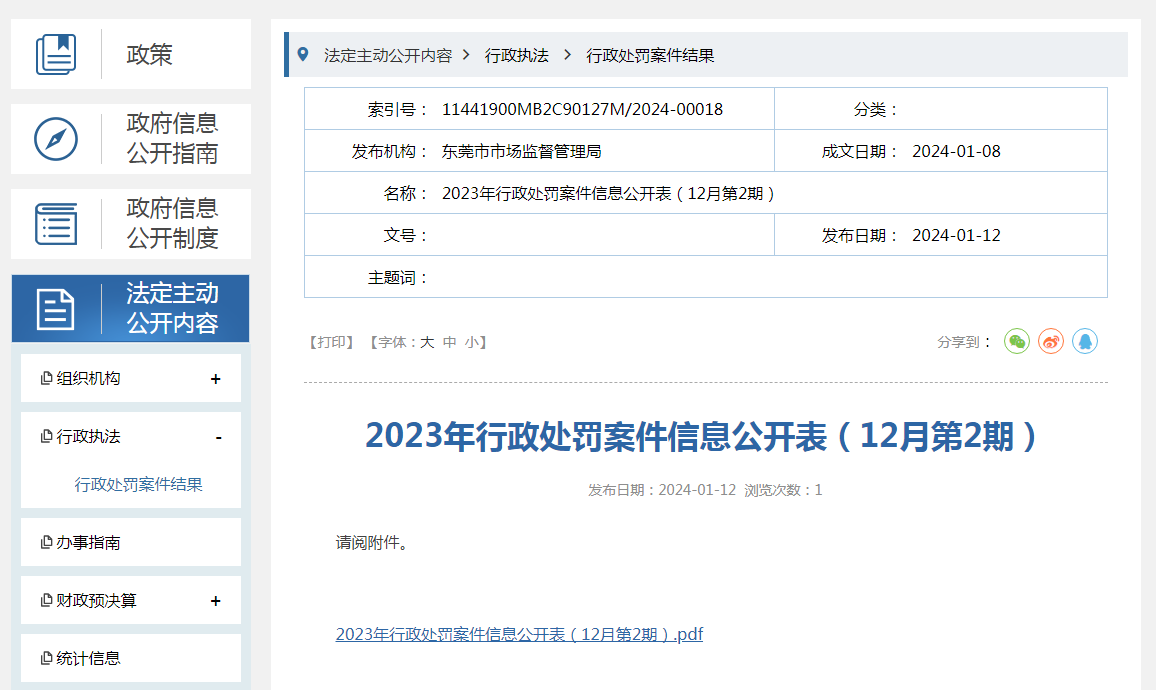Image resolution: width=1156 pixels, height=690 pixels.
Task: Click the 政策 book icon
Action: (x=56, y=54)
